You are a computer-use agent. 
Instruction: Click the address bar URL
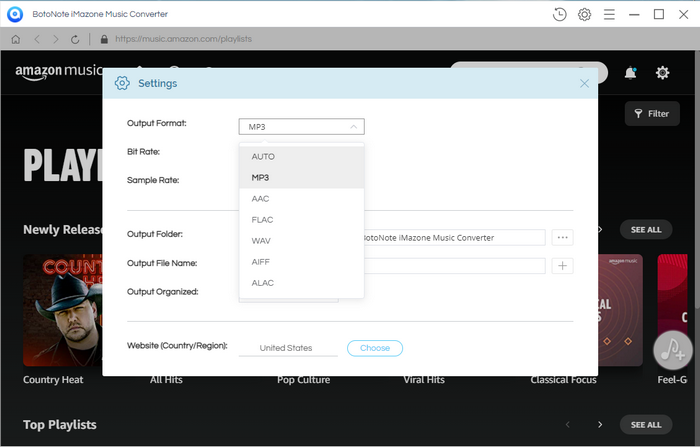[183, 39]
